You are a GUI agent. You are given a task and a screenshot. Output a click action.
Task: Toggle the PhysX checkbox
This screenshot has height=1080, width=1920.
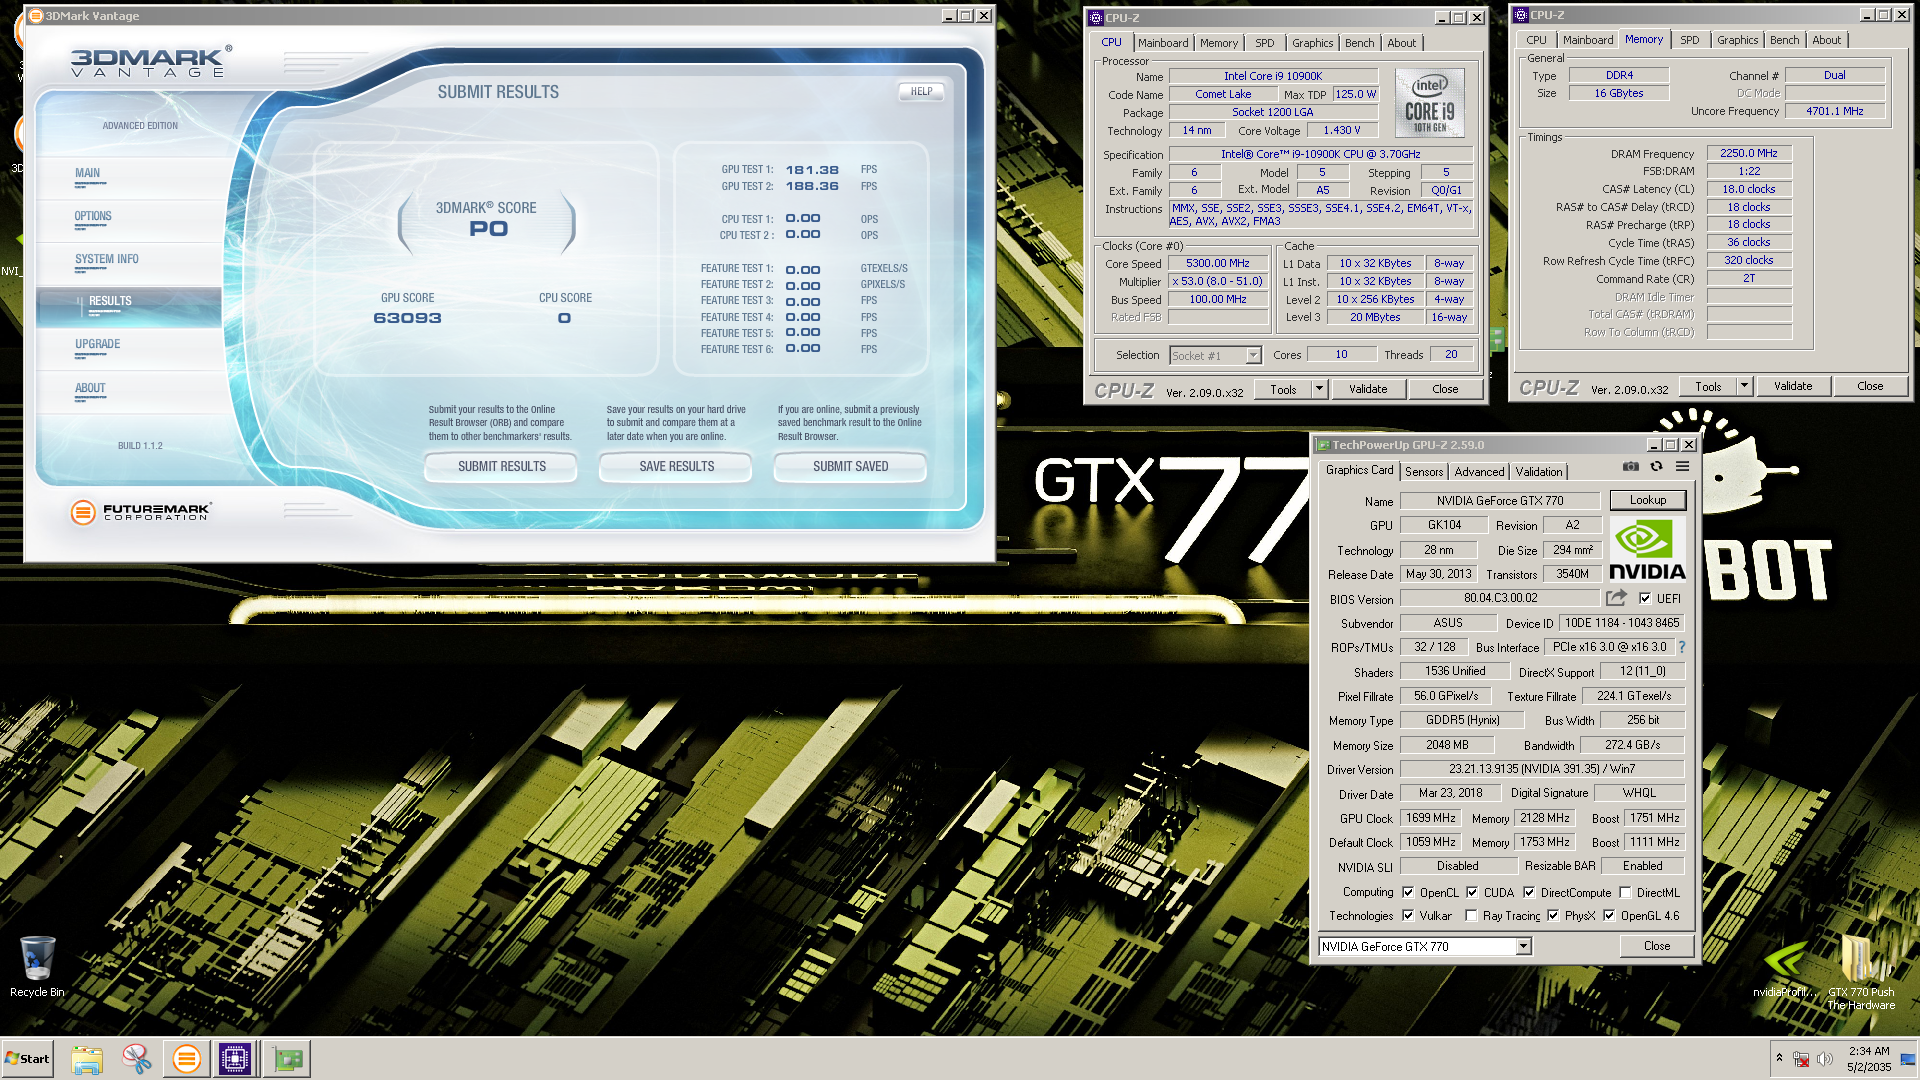(x=1553, y=915)
